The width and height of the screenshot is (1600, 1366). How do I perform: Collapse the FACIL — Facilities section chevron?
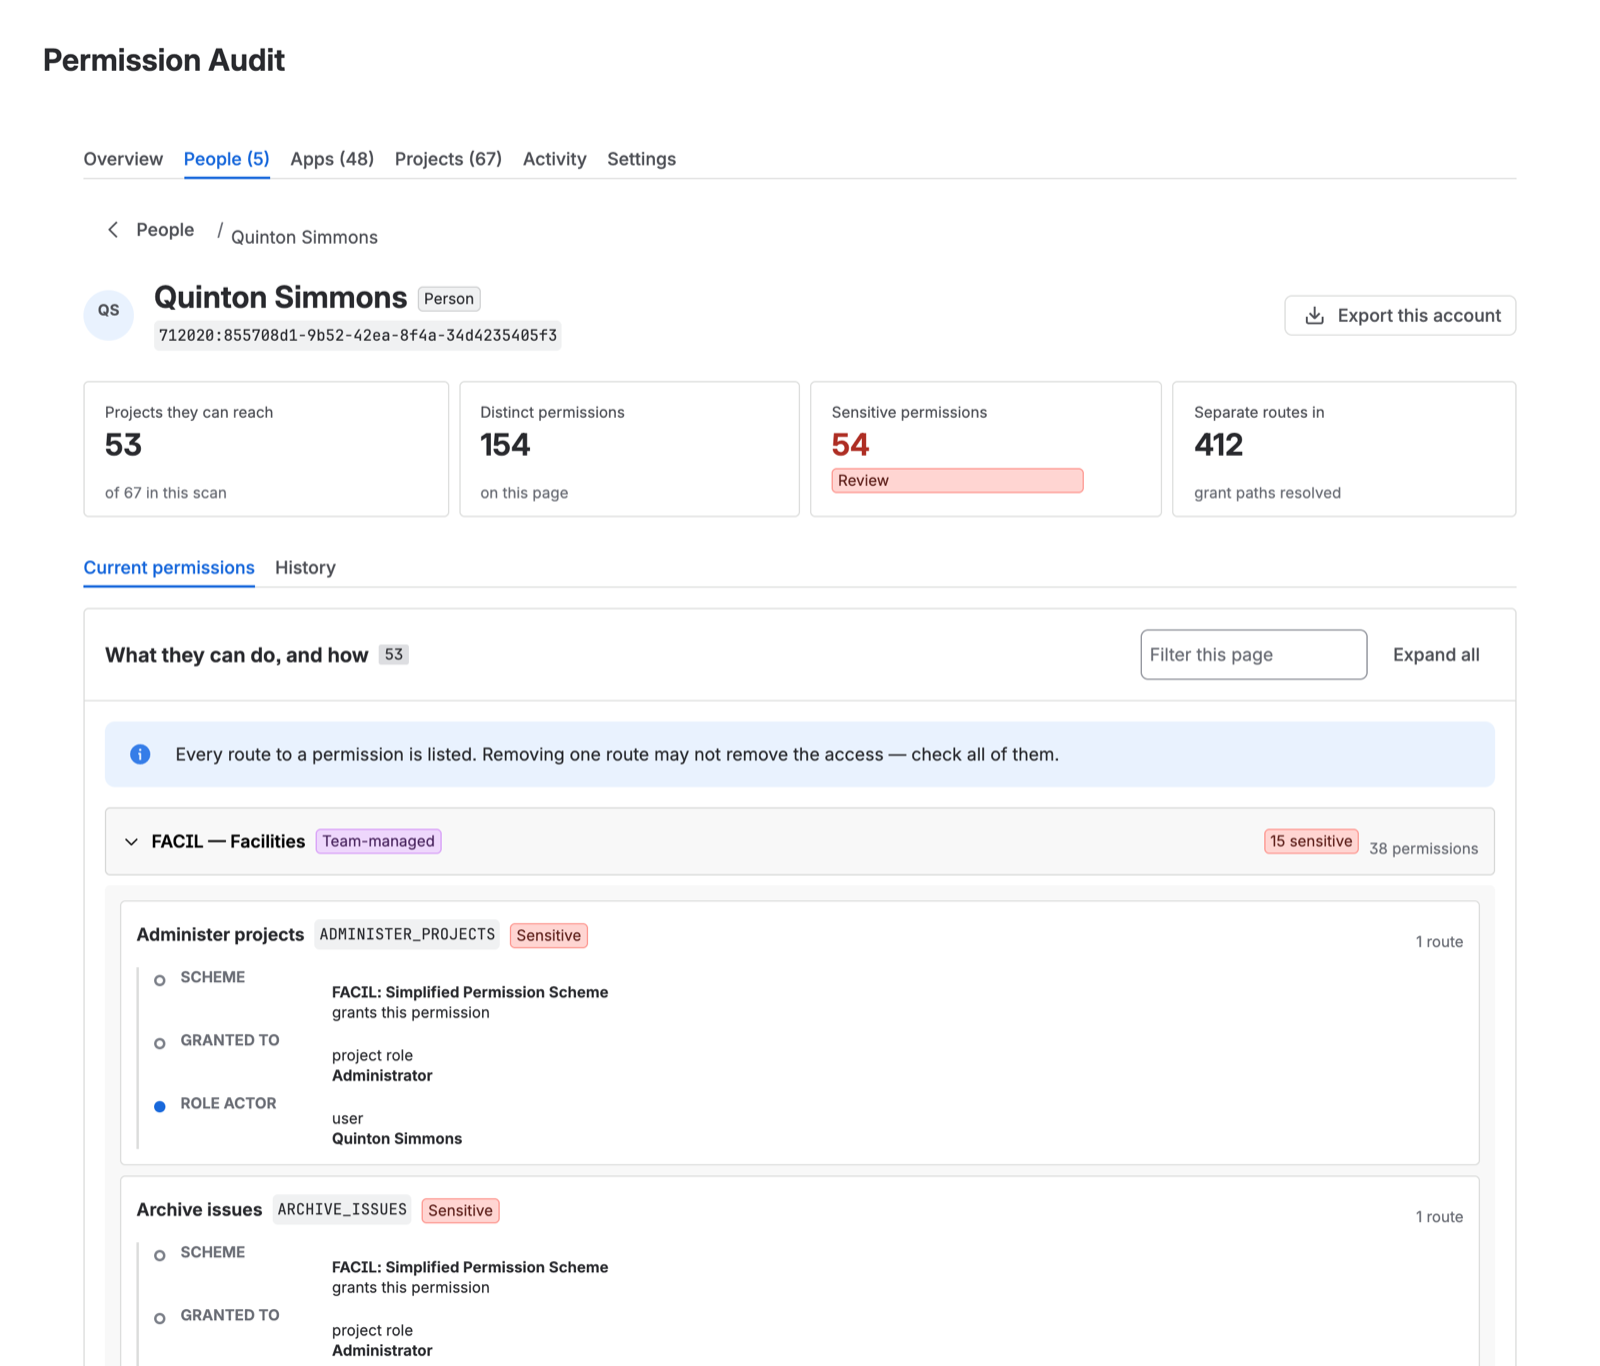(x=131, y=842)
